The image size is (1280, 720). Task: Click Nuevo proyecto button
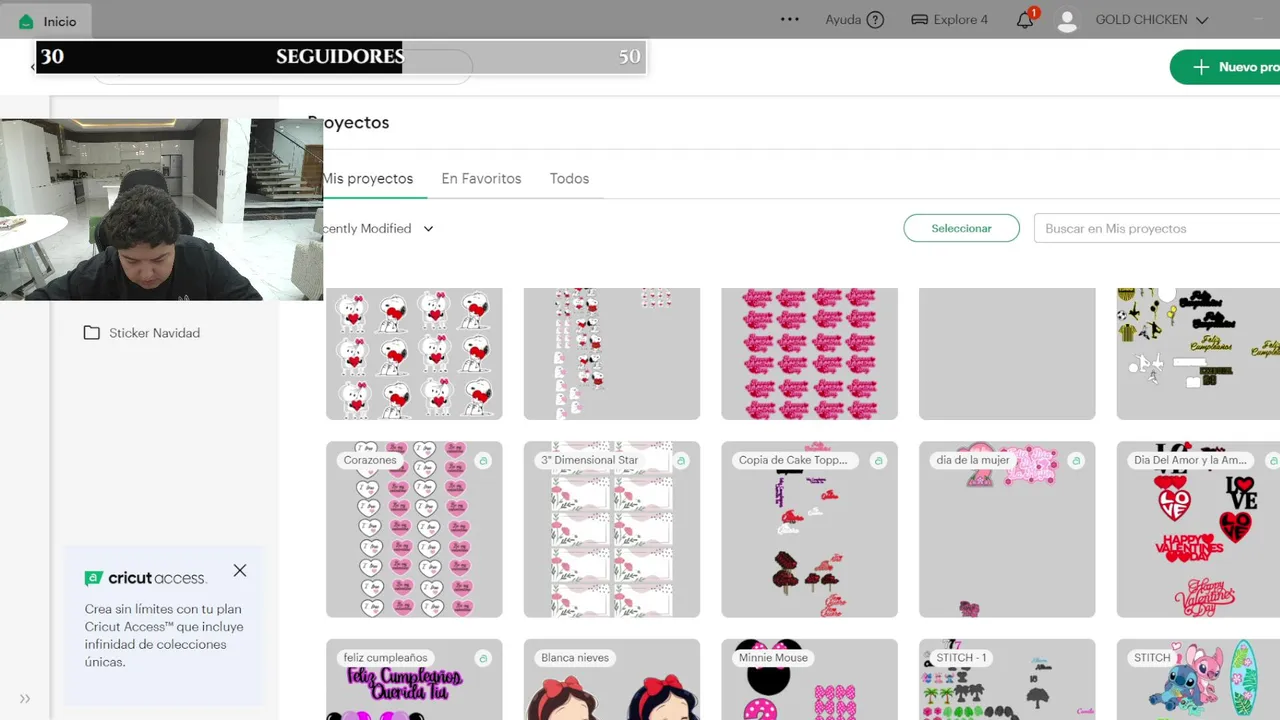1225,67
